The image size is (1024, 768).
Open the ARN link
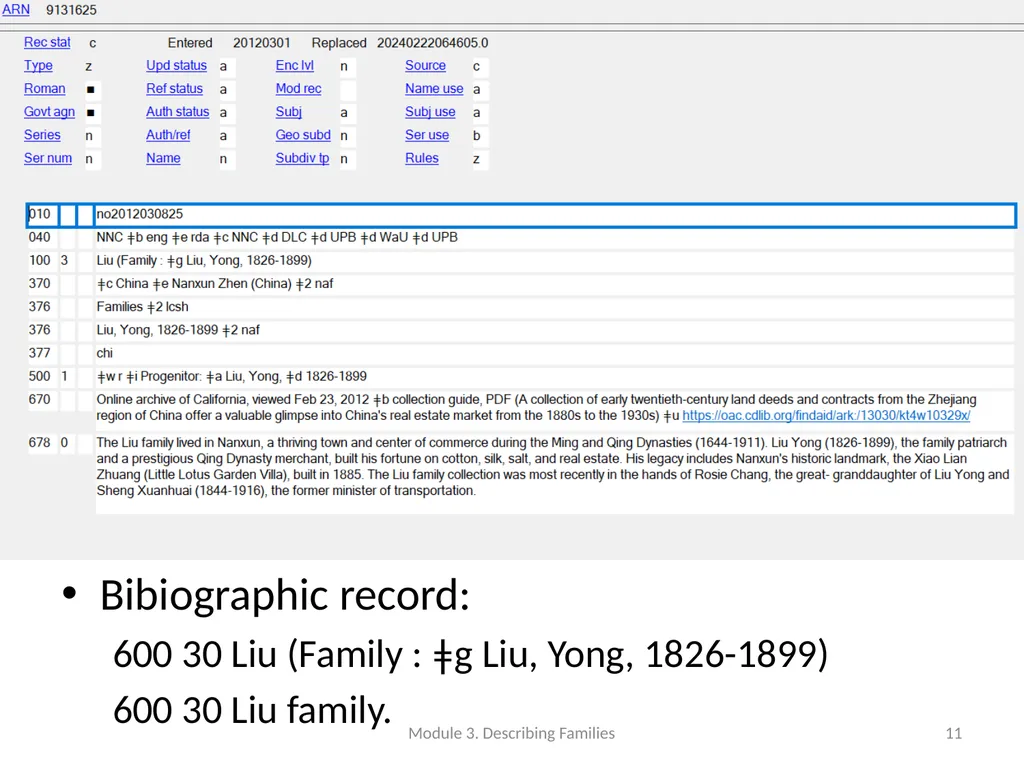16,10
